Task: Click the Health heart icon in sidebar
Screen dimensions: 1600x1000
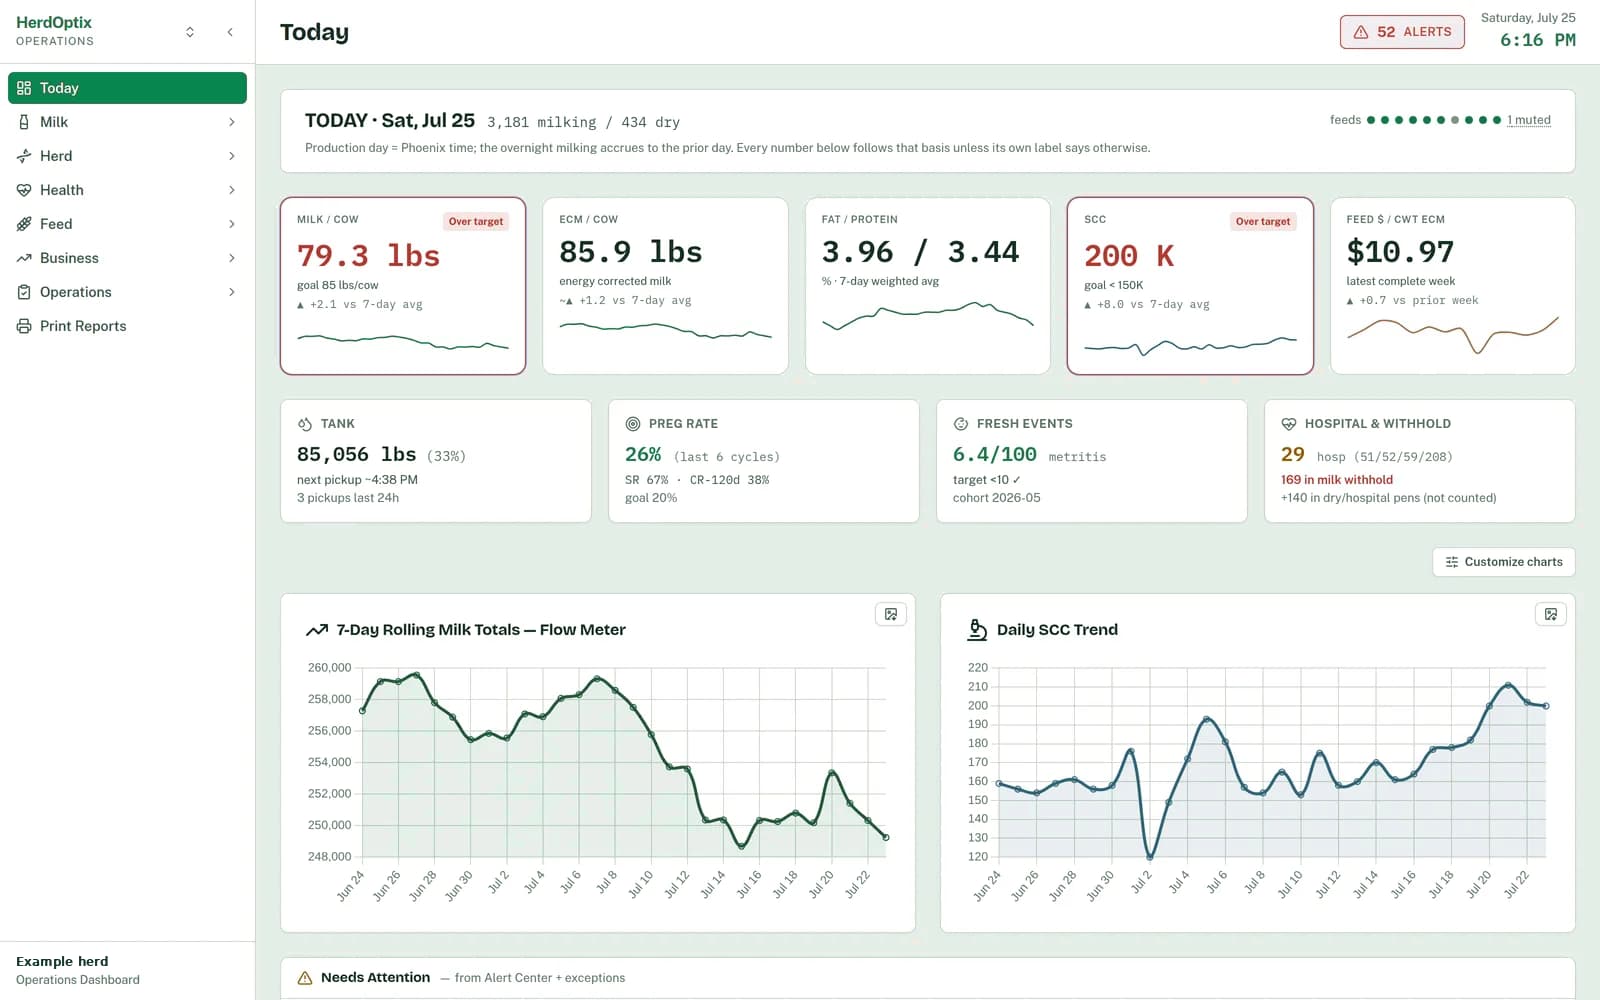Action: click(24, 190)
